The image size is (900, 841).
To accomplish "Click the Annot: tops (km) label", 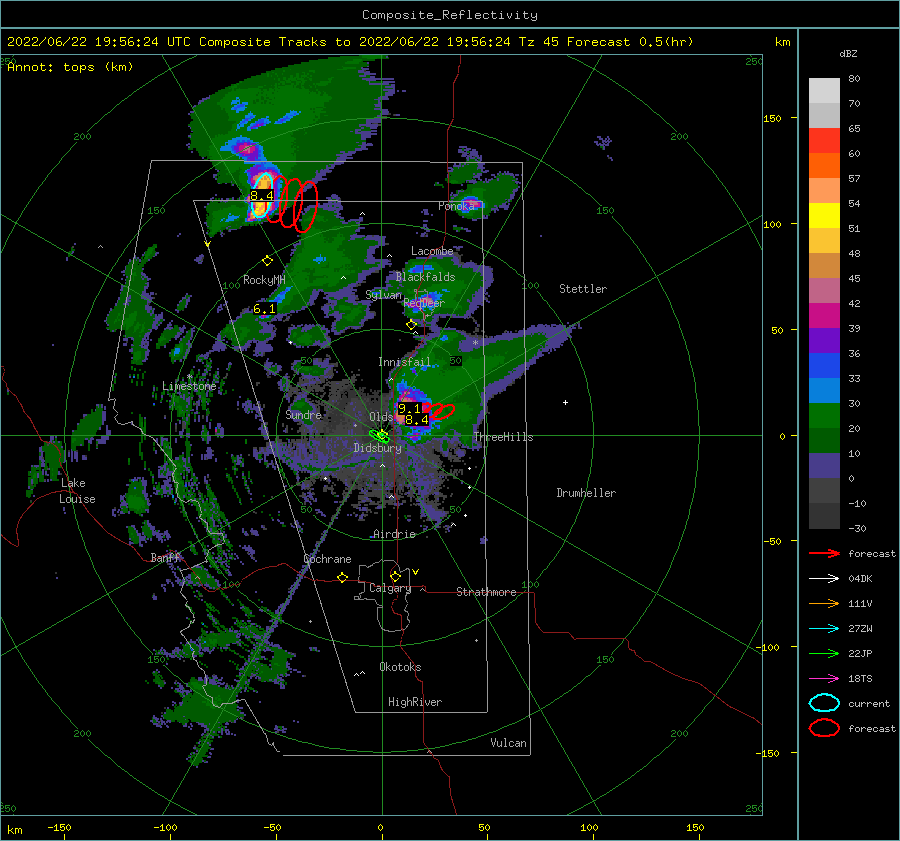I will pos(70,67).
